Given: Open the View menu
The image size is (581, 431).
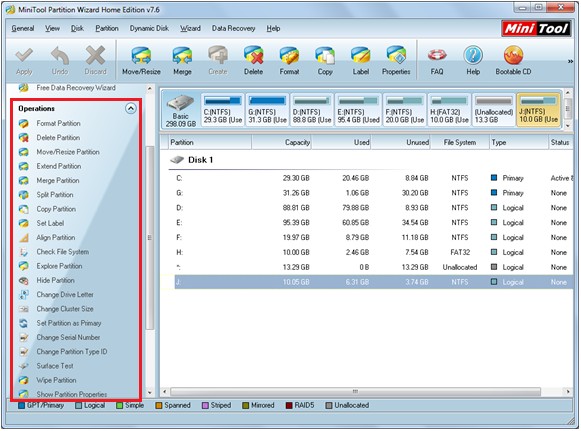Looking at the screenshot, I should point(52,29).
